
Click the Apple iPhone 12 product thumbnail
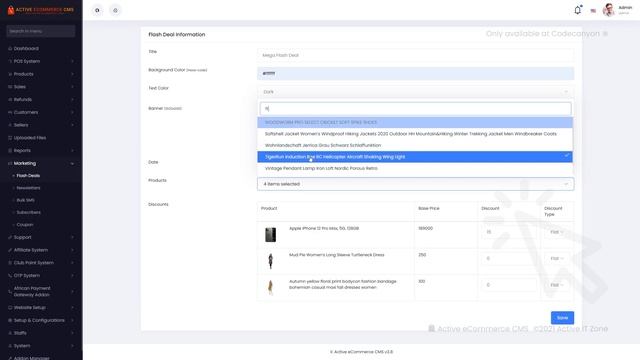[270, 235]
